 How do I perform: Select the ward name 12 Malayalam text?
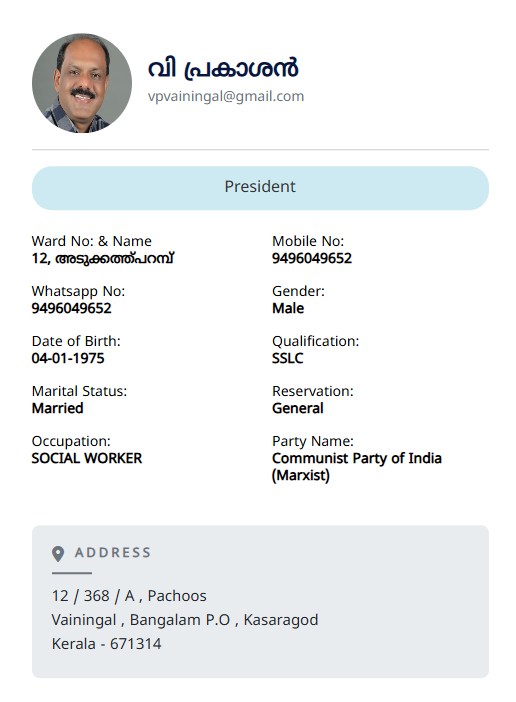pyautogui.click(x=102, y=258)
